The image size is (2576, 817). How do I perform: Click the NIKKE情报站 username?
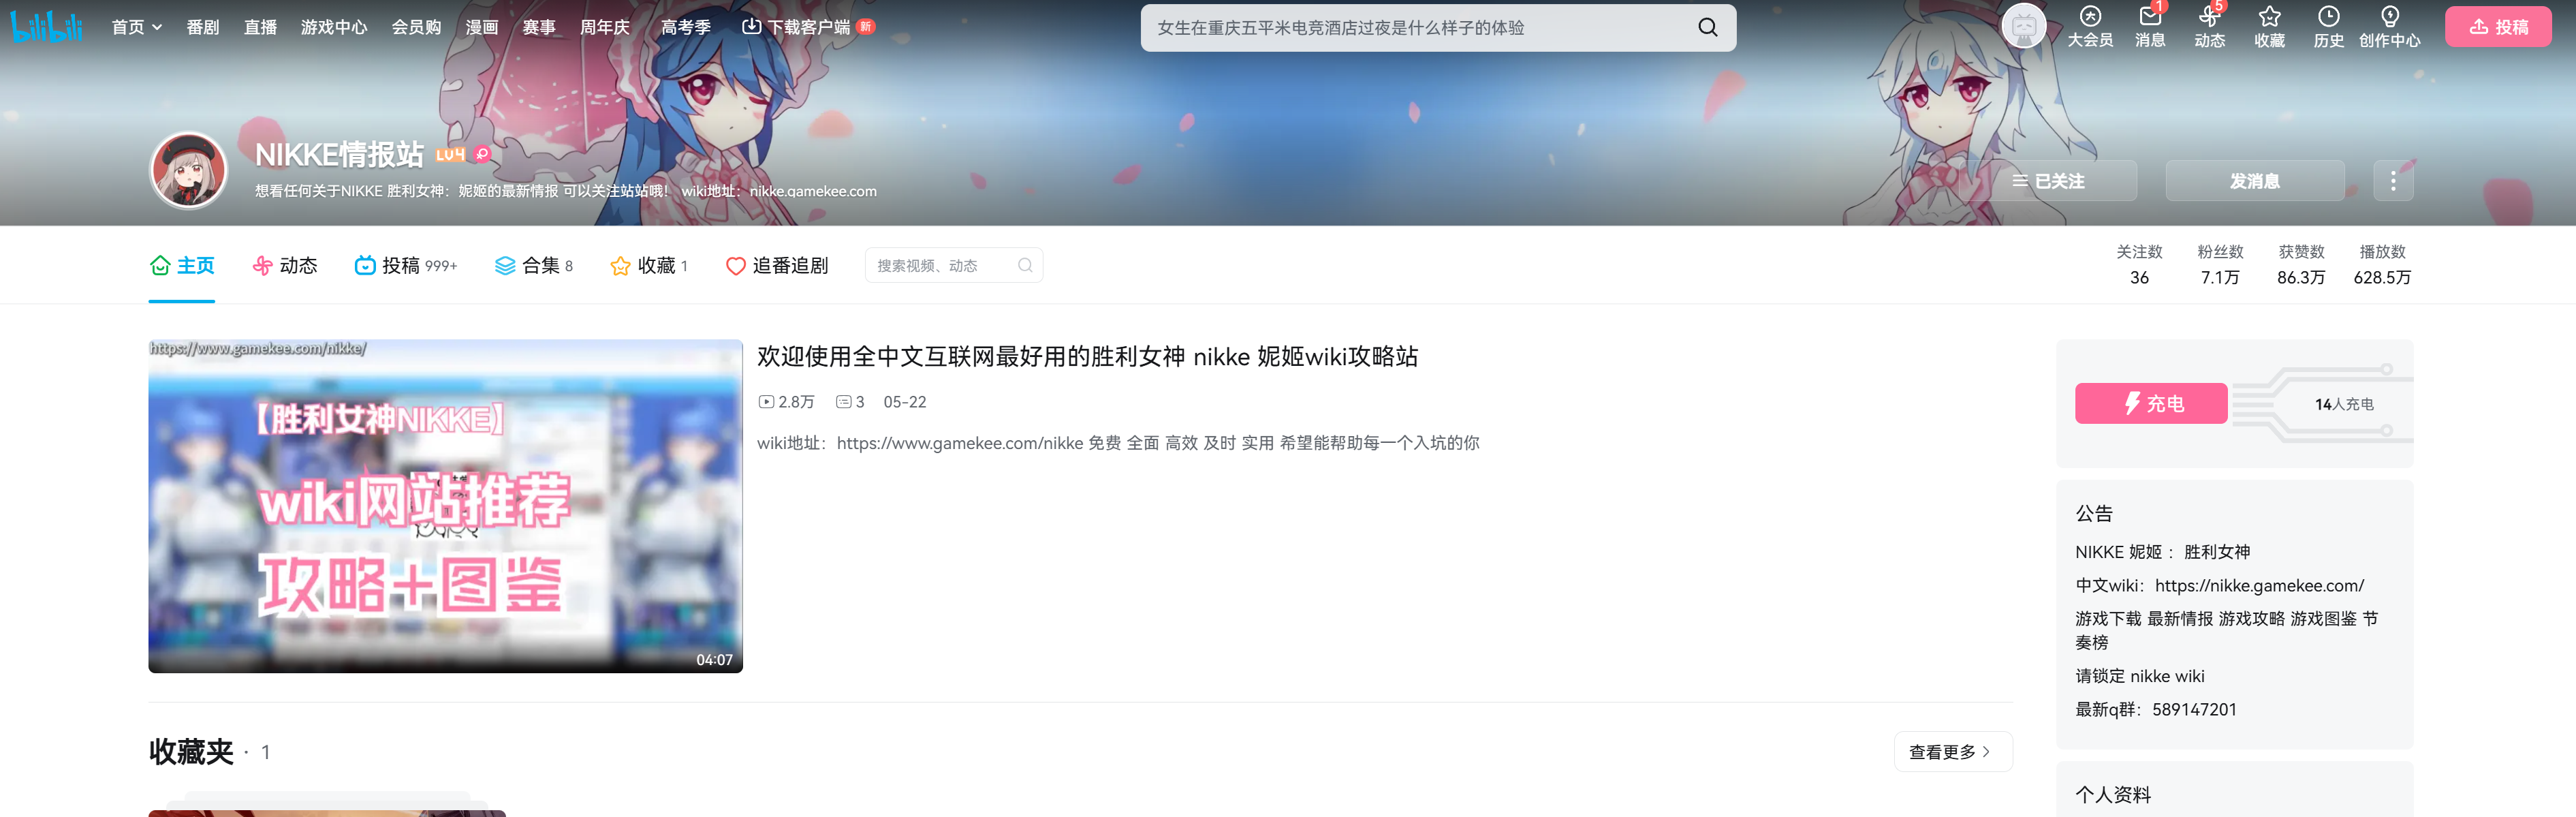pyautogui.click(x=339, y=154)
